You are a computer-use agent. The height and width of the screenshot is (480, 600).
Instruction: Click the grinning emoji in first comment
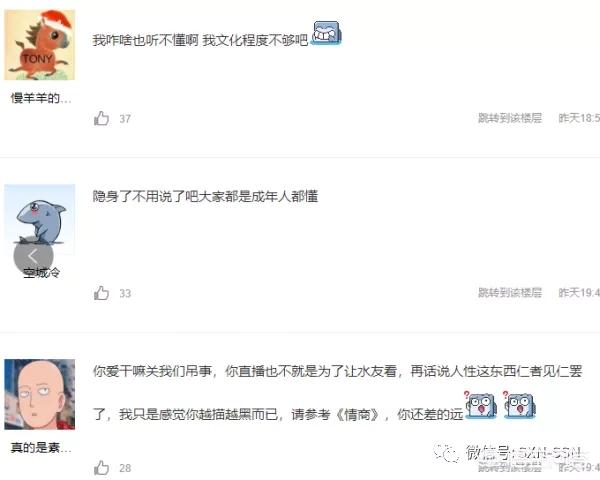click(x=326, y=33)
